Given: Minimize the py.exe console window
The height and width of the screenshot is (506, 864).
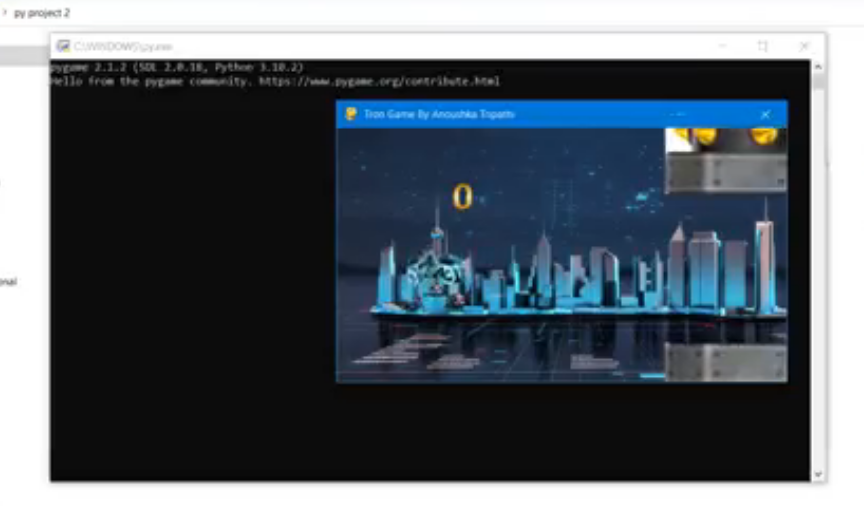Looking at the screenshot, I should 722,46.
